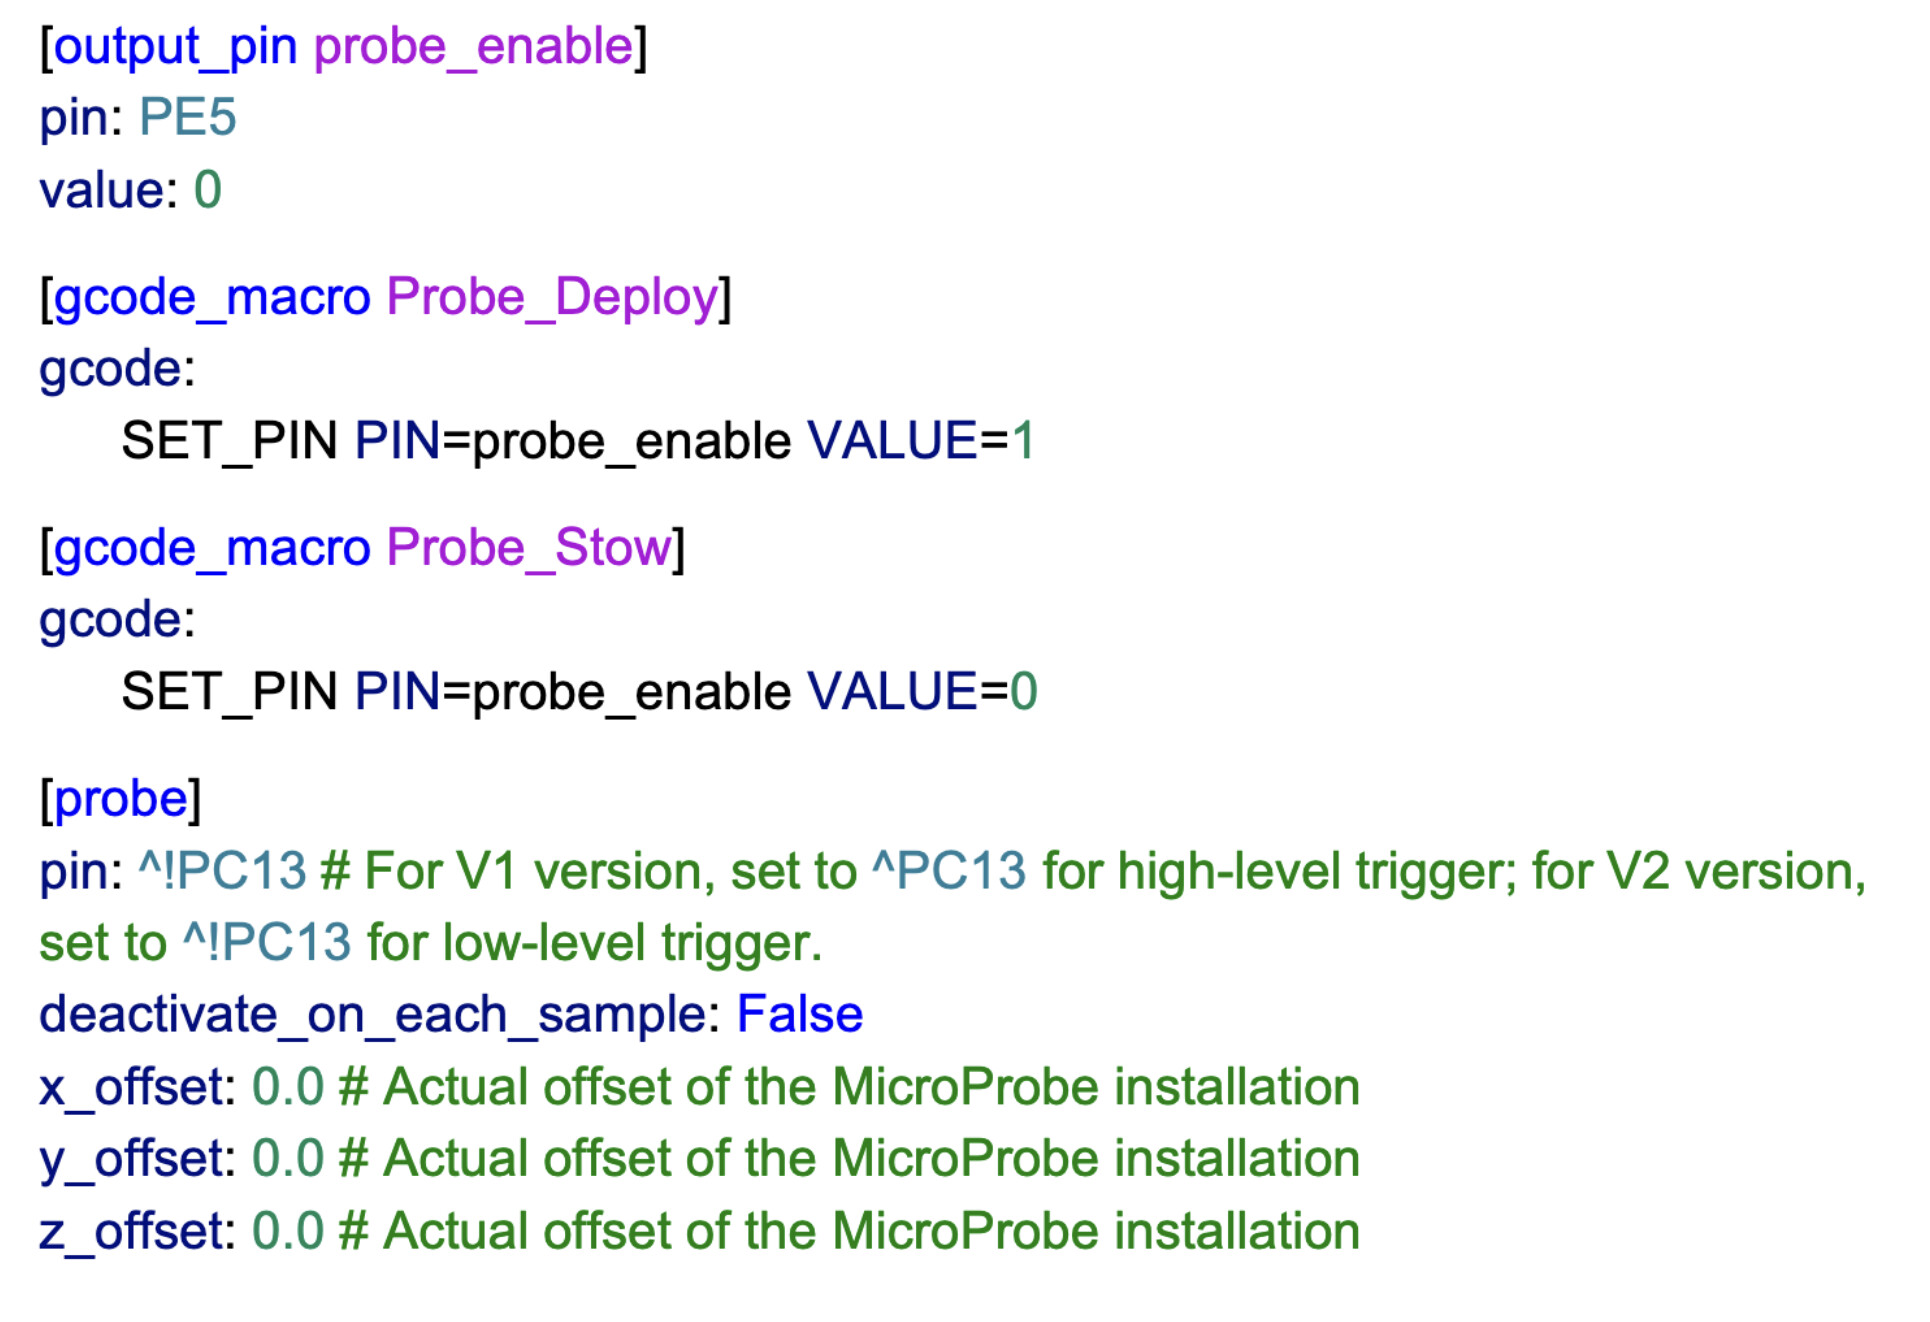This screenshot has height=1322, width=1930.
Task: Click the ^!PC13 pin value after pin:
Action: coord(222,871)
